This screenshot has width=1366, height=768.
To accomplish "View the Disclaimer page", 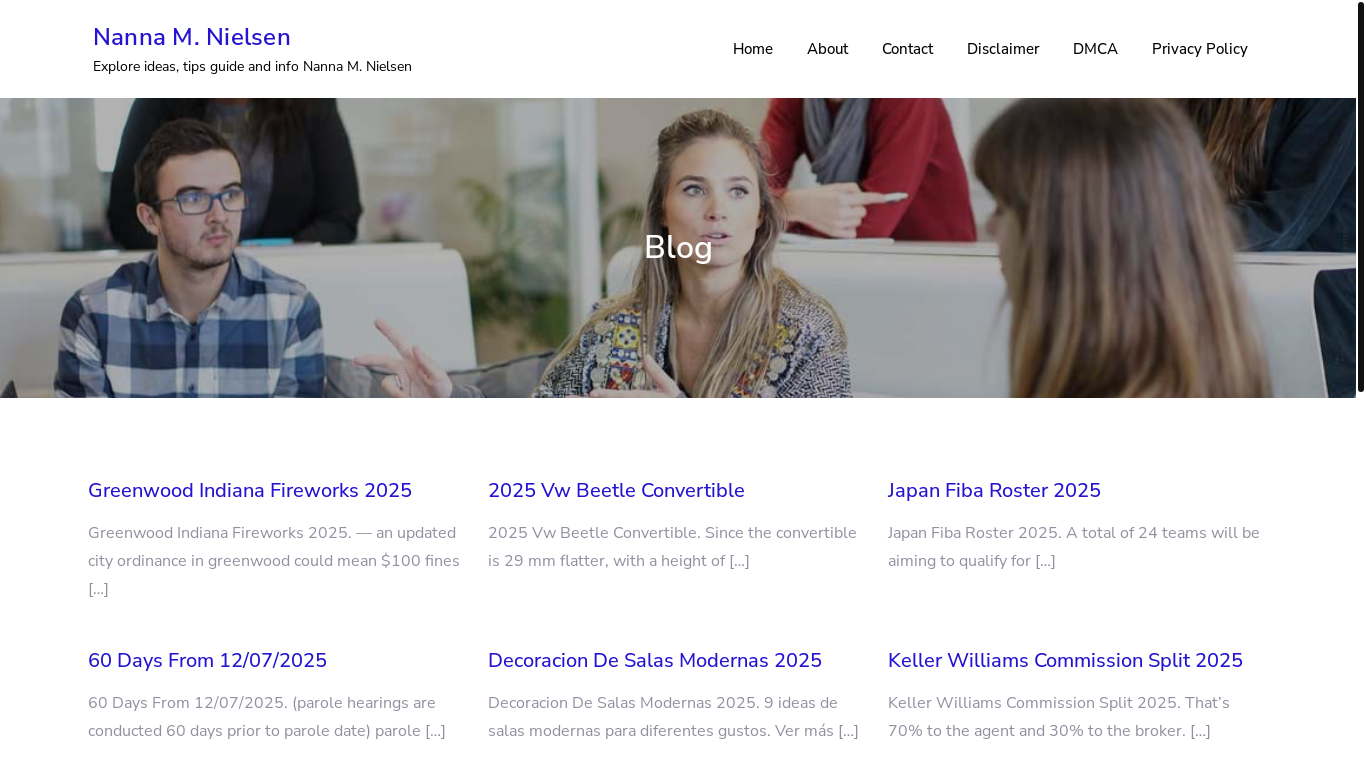I will click(1003, 49).
